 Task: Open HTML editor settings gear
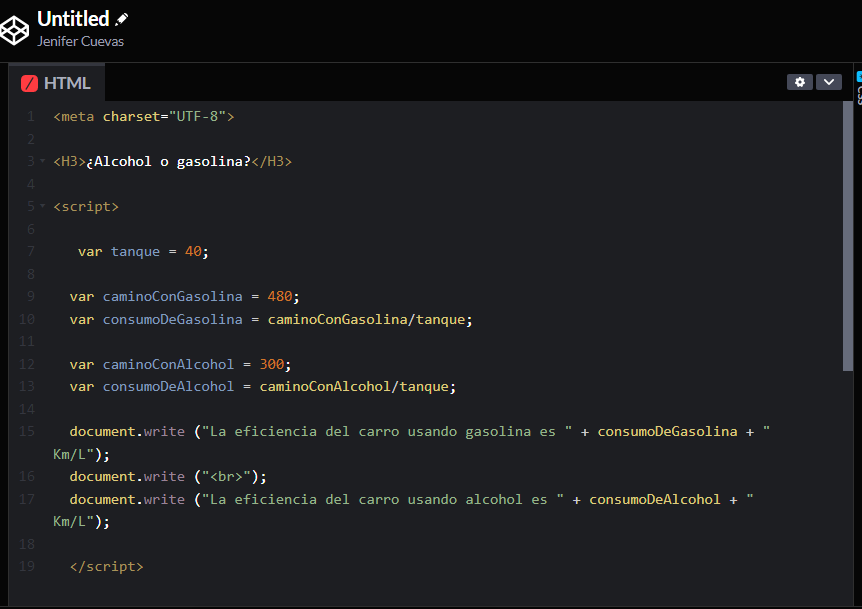point(799,82)
